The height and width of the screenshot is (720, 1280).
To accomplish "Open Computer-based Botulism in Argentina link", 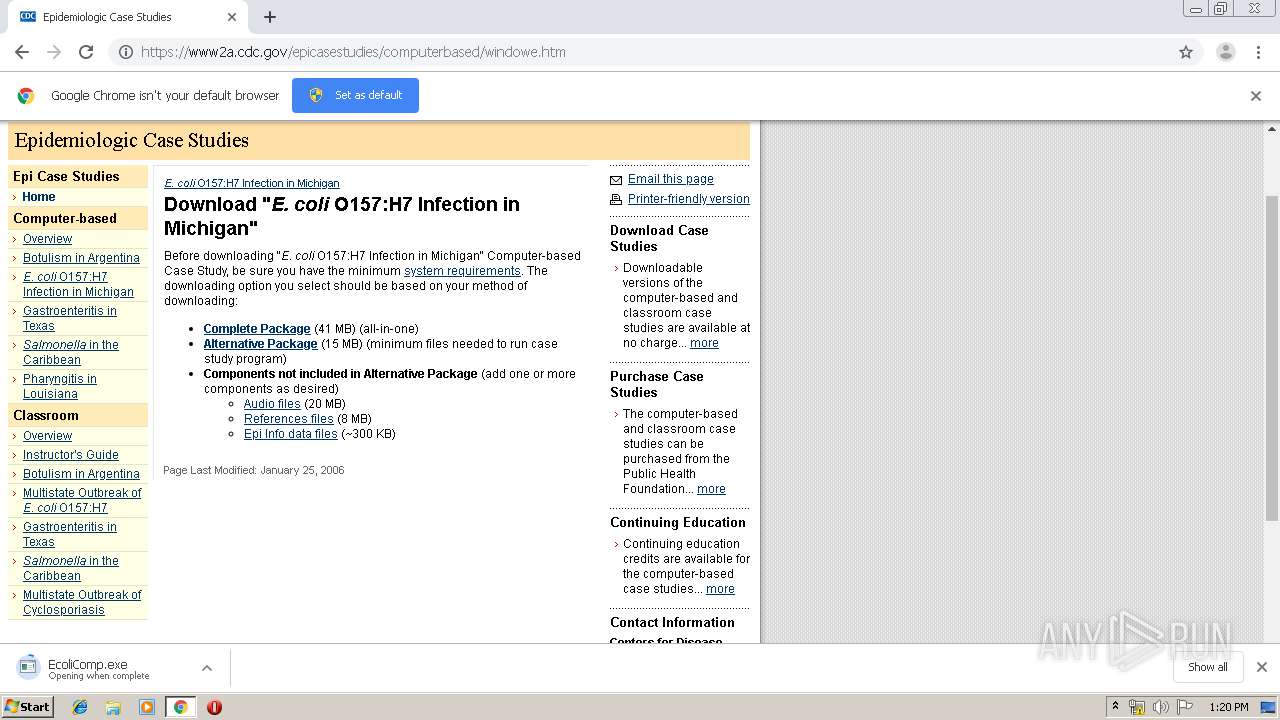I will pyautogui.click(x=81, y=258).
